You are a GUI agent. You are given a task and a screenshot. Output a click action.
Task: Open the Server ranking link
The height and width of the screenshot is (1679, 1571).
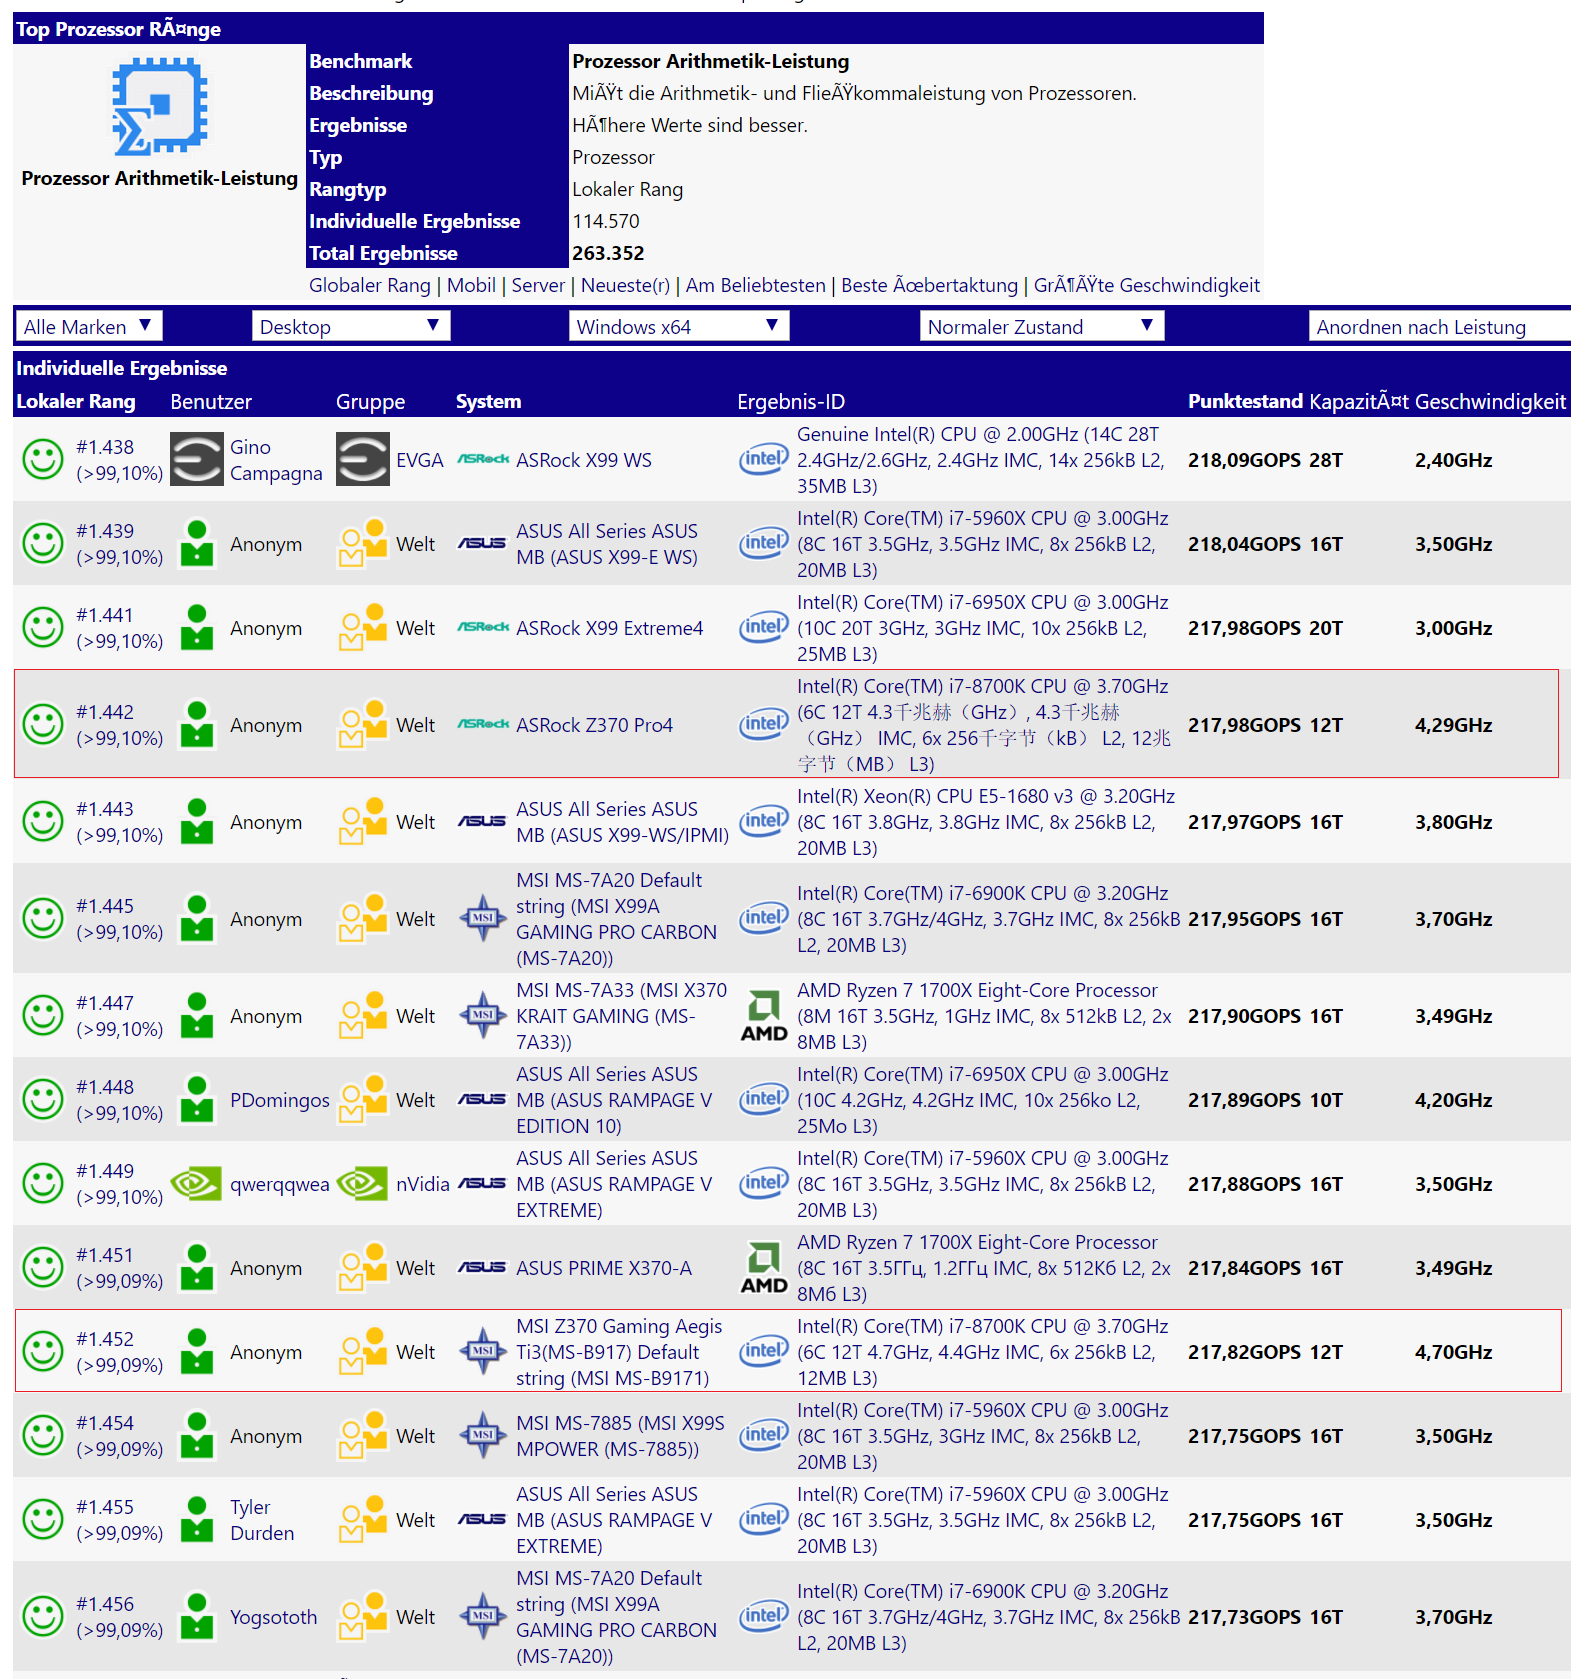(538, 285)
